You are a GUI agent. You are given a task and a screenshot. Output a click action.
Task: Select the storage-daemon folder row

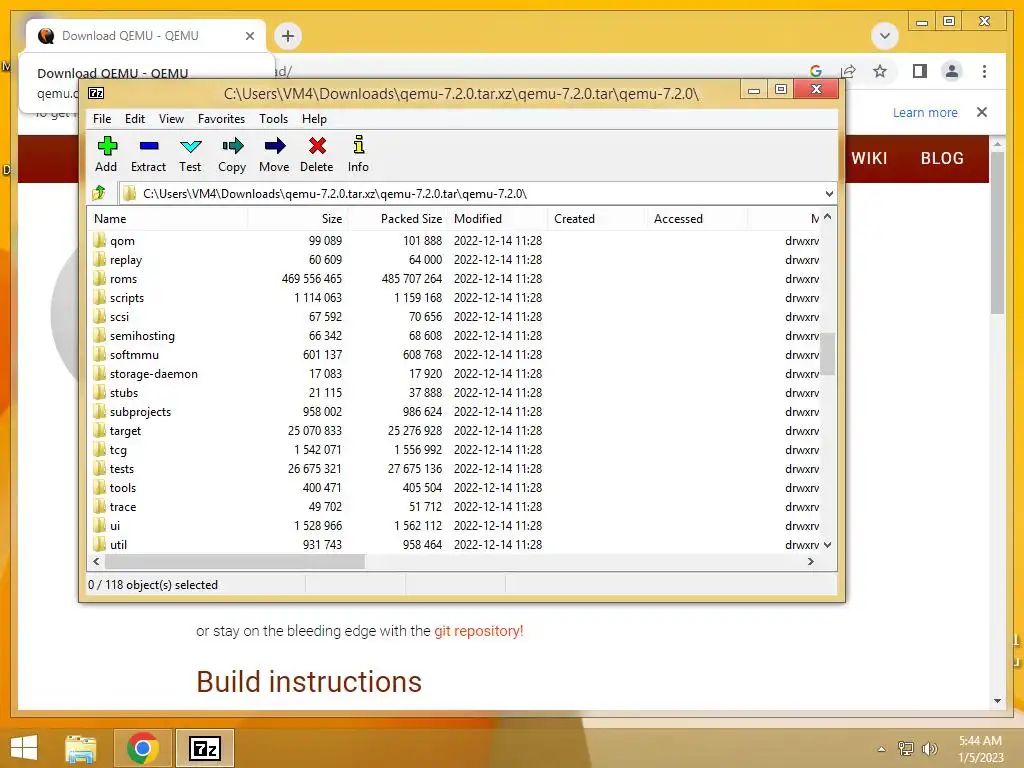coord(455,374)
